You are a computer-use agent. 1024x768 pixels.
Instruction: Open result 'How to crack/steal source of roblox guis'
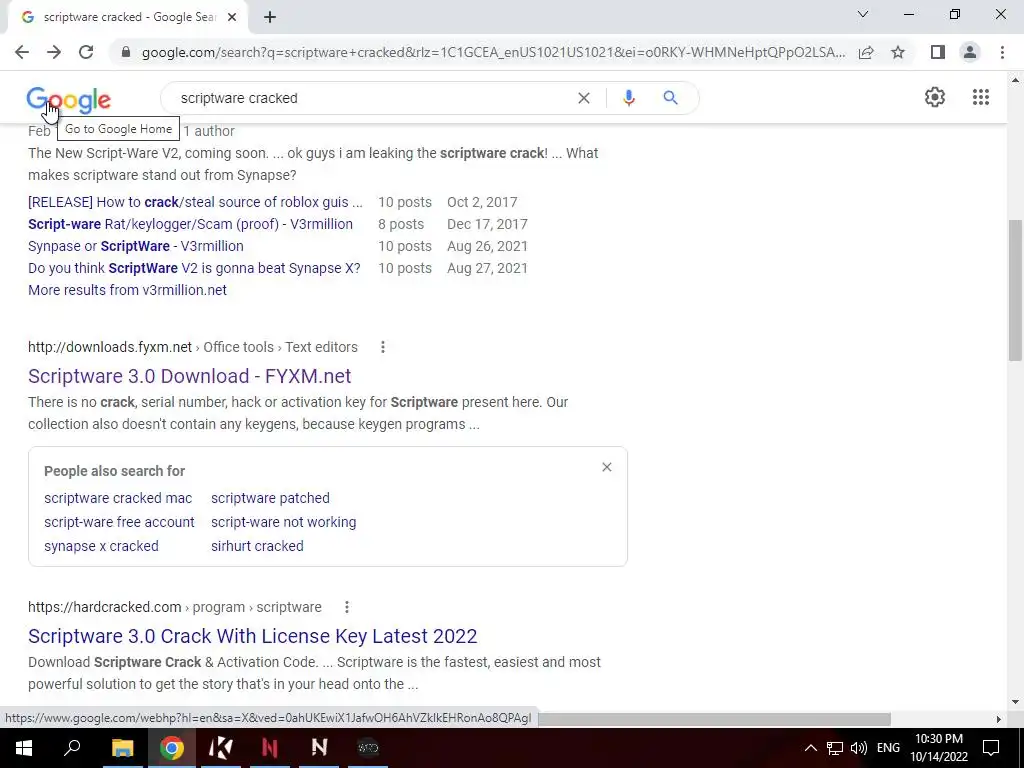tap(195, 202)
